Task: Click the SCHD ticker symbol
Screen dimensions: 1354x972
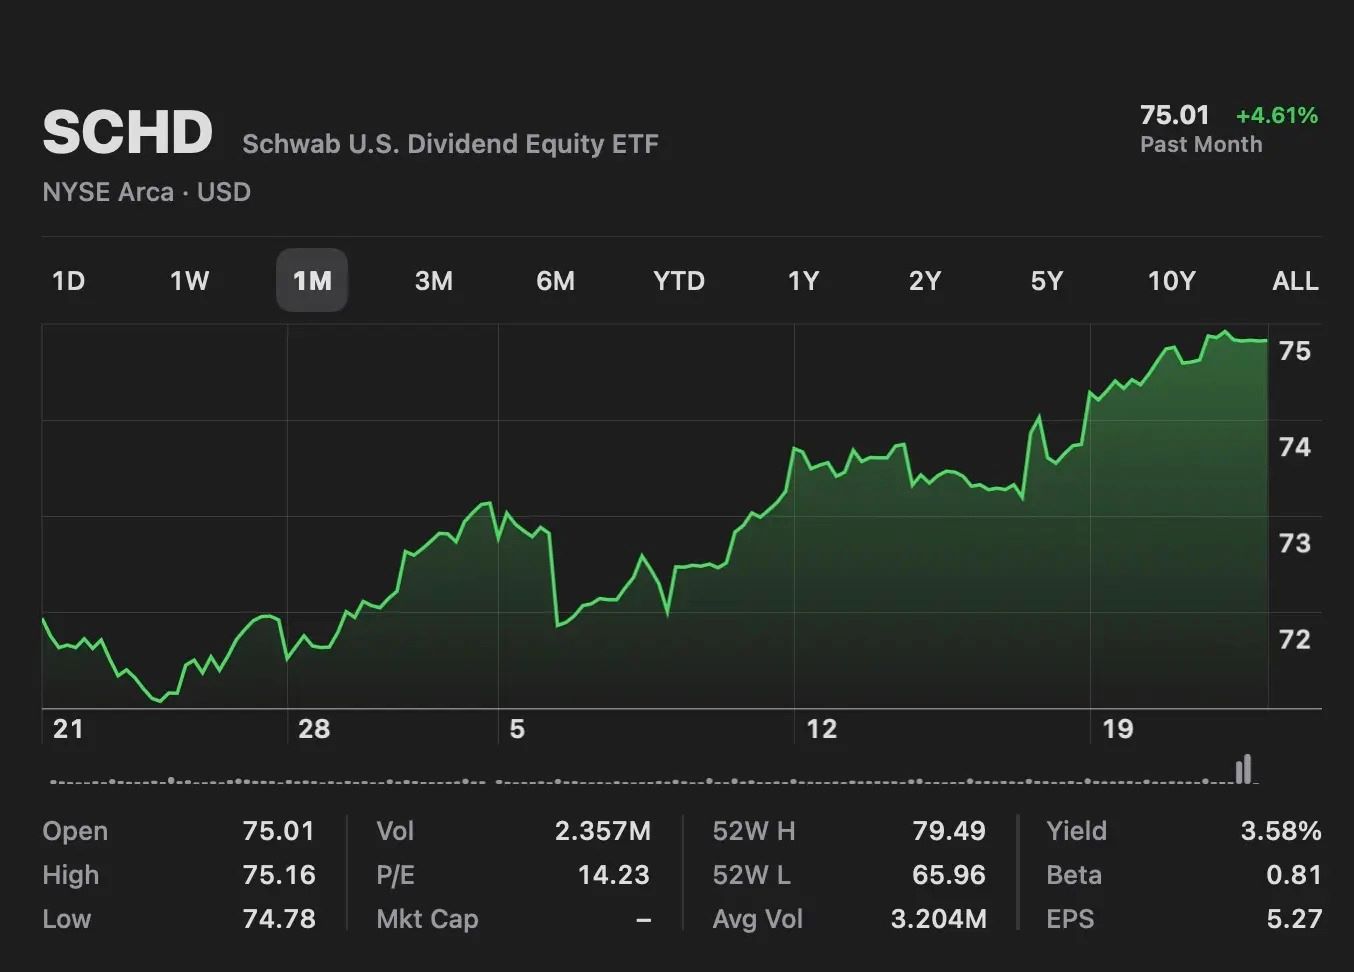Action: tap(127, 132)
